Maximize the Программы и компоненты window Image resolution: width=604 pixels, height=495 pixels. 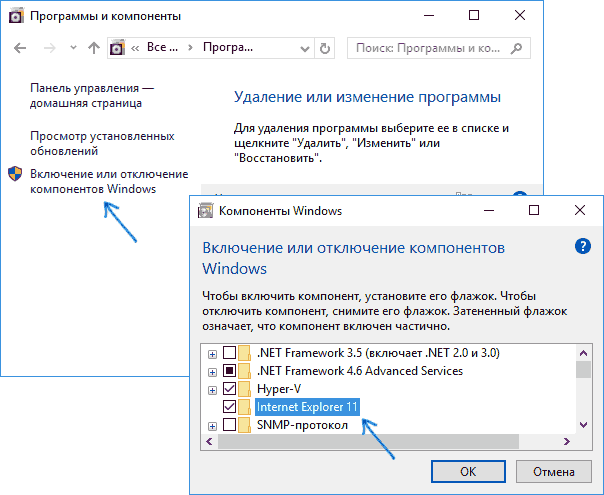pos(474,15)
